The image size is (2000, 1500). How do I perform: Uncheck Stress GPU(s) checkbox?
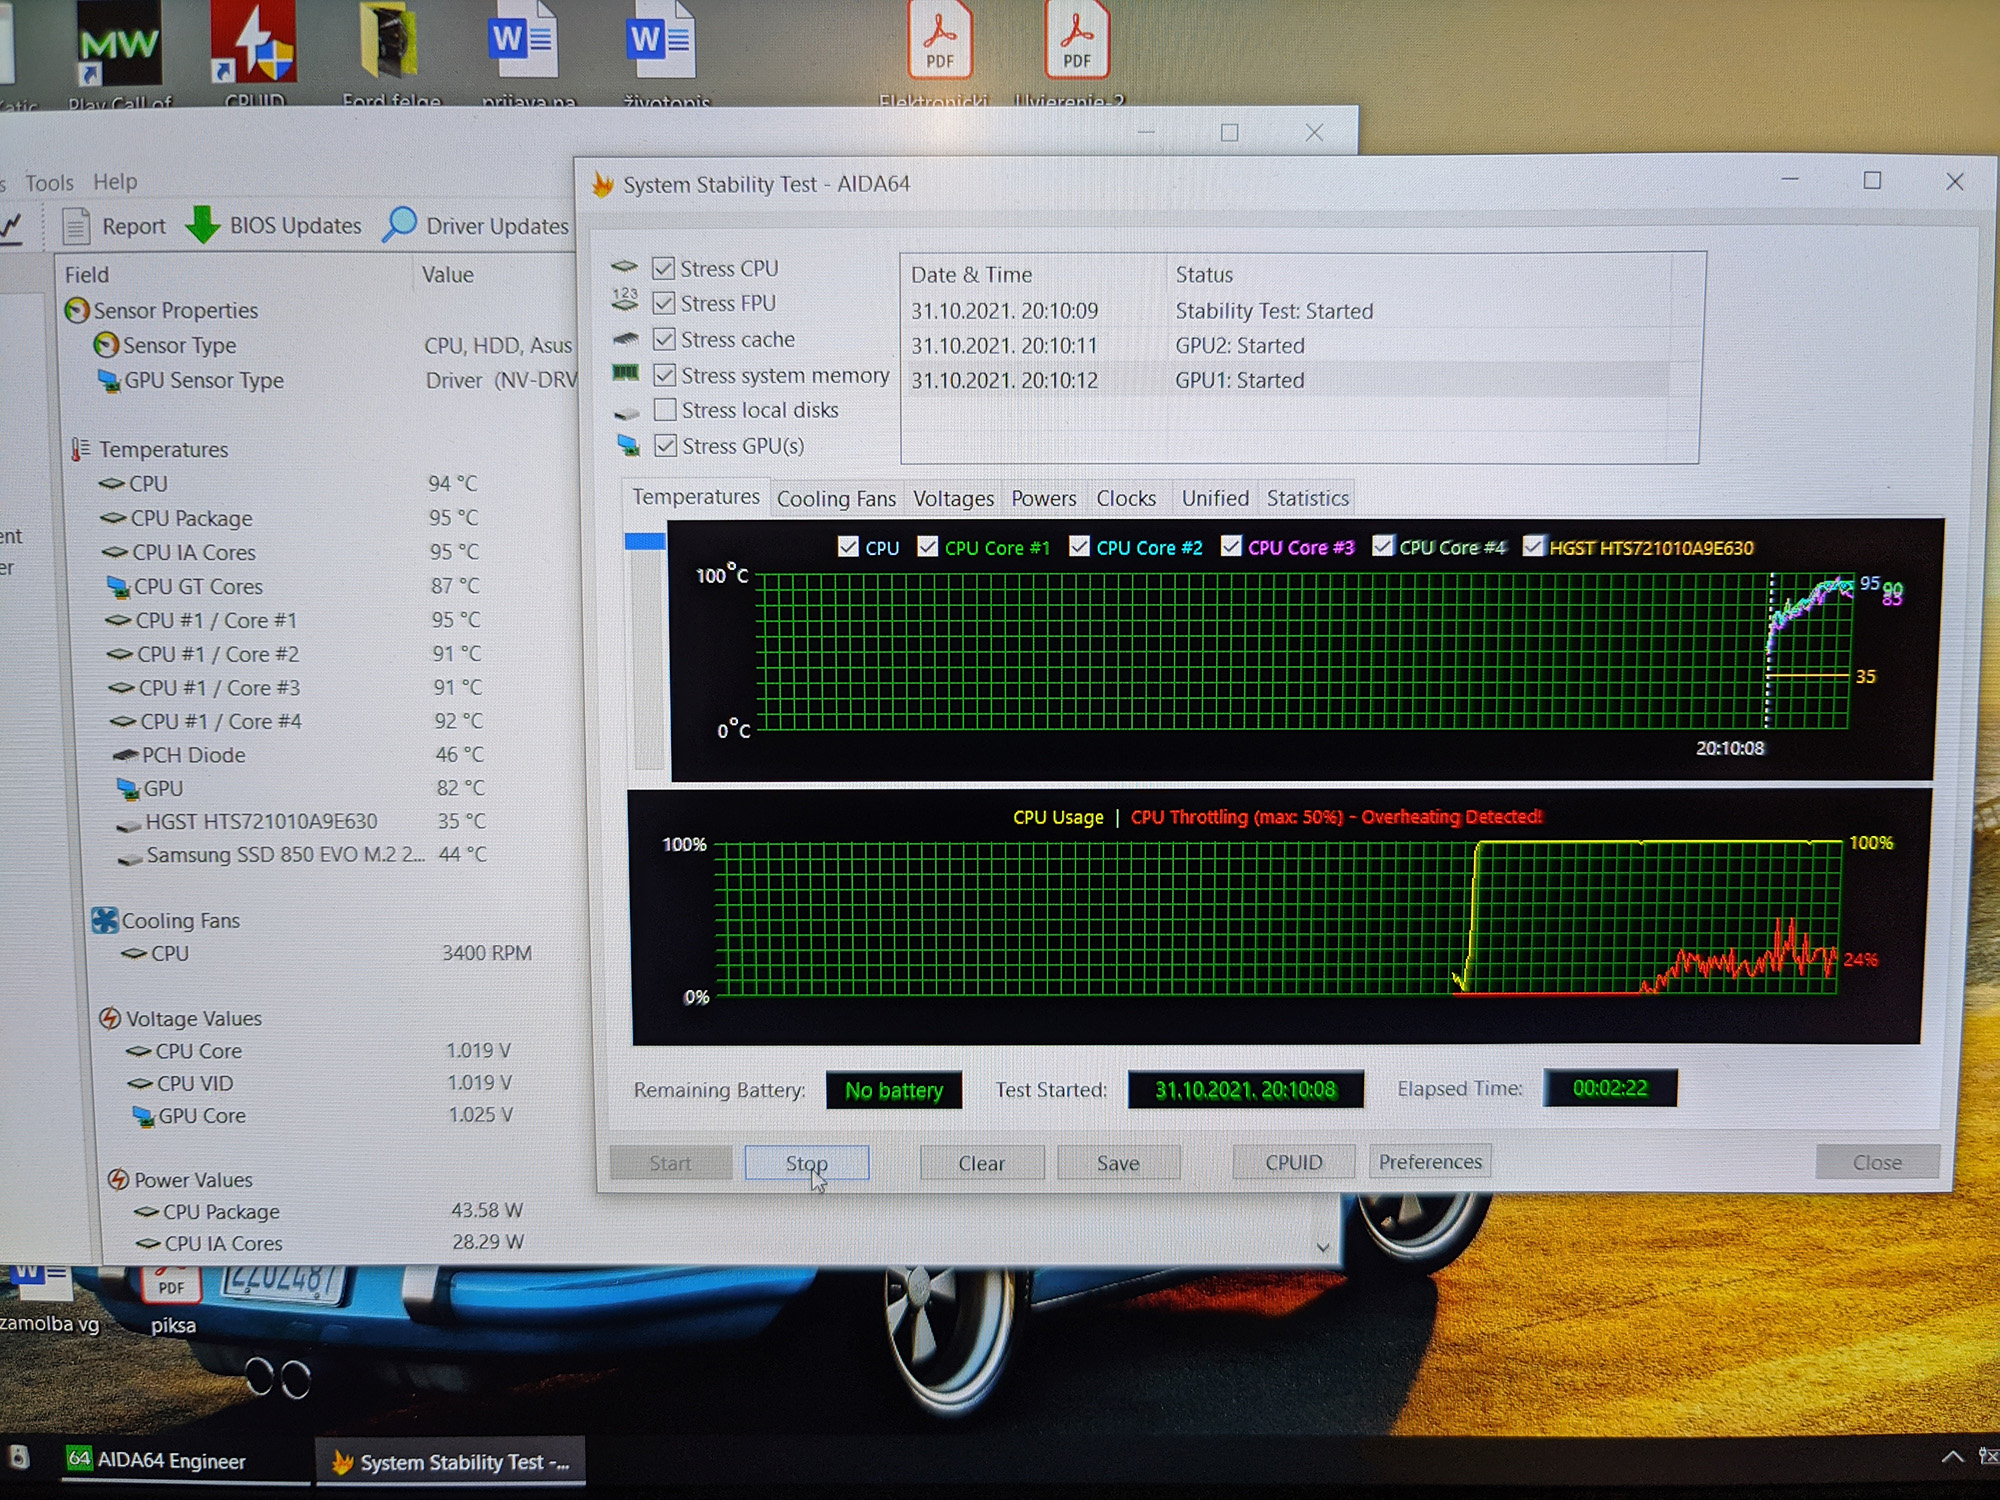tap(665, 446)
